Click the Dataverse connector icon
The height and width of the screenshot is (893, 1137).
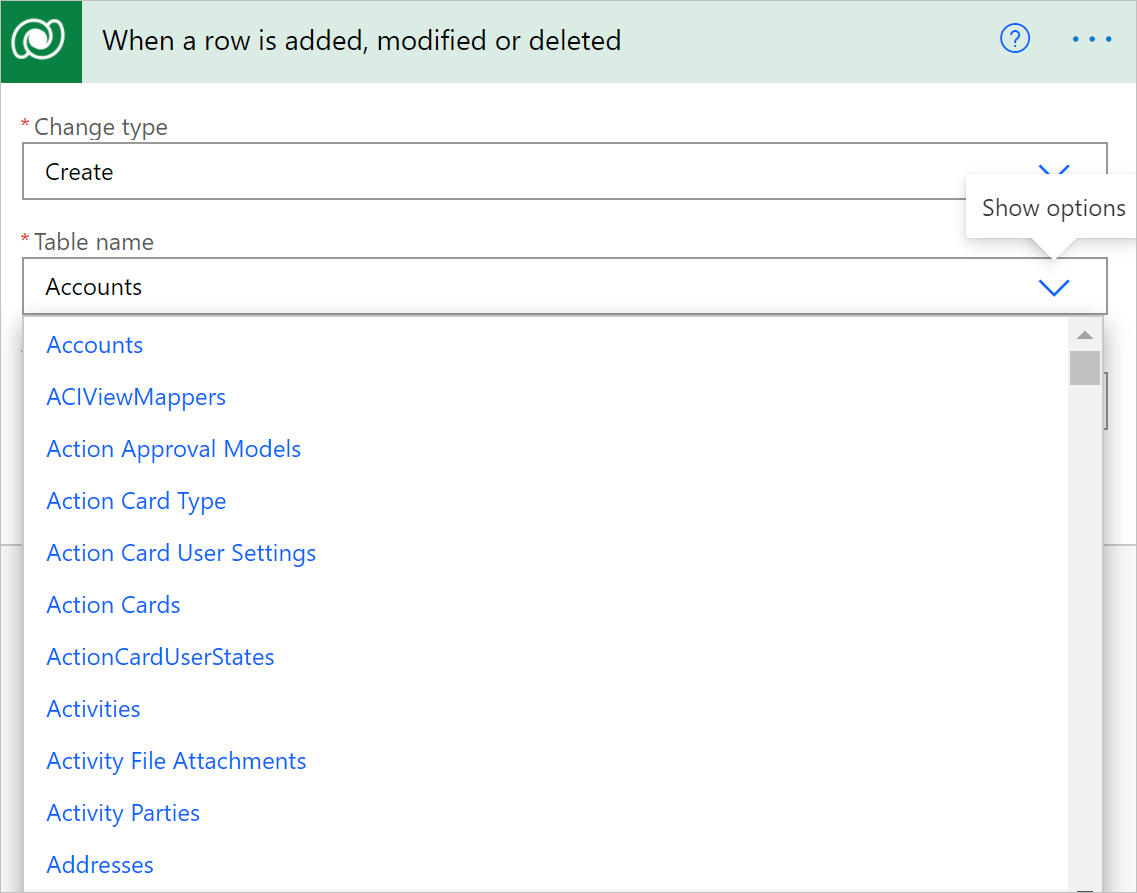point(41,41)
